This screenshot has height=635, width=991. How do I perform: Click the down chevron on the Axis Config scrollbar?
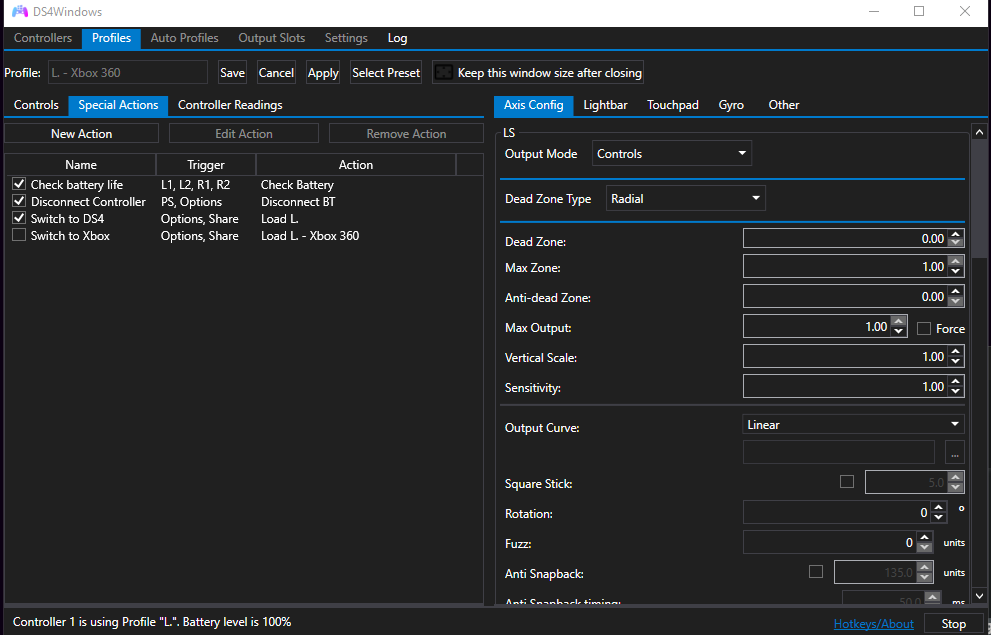(979, 596)
